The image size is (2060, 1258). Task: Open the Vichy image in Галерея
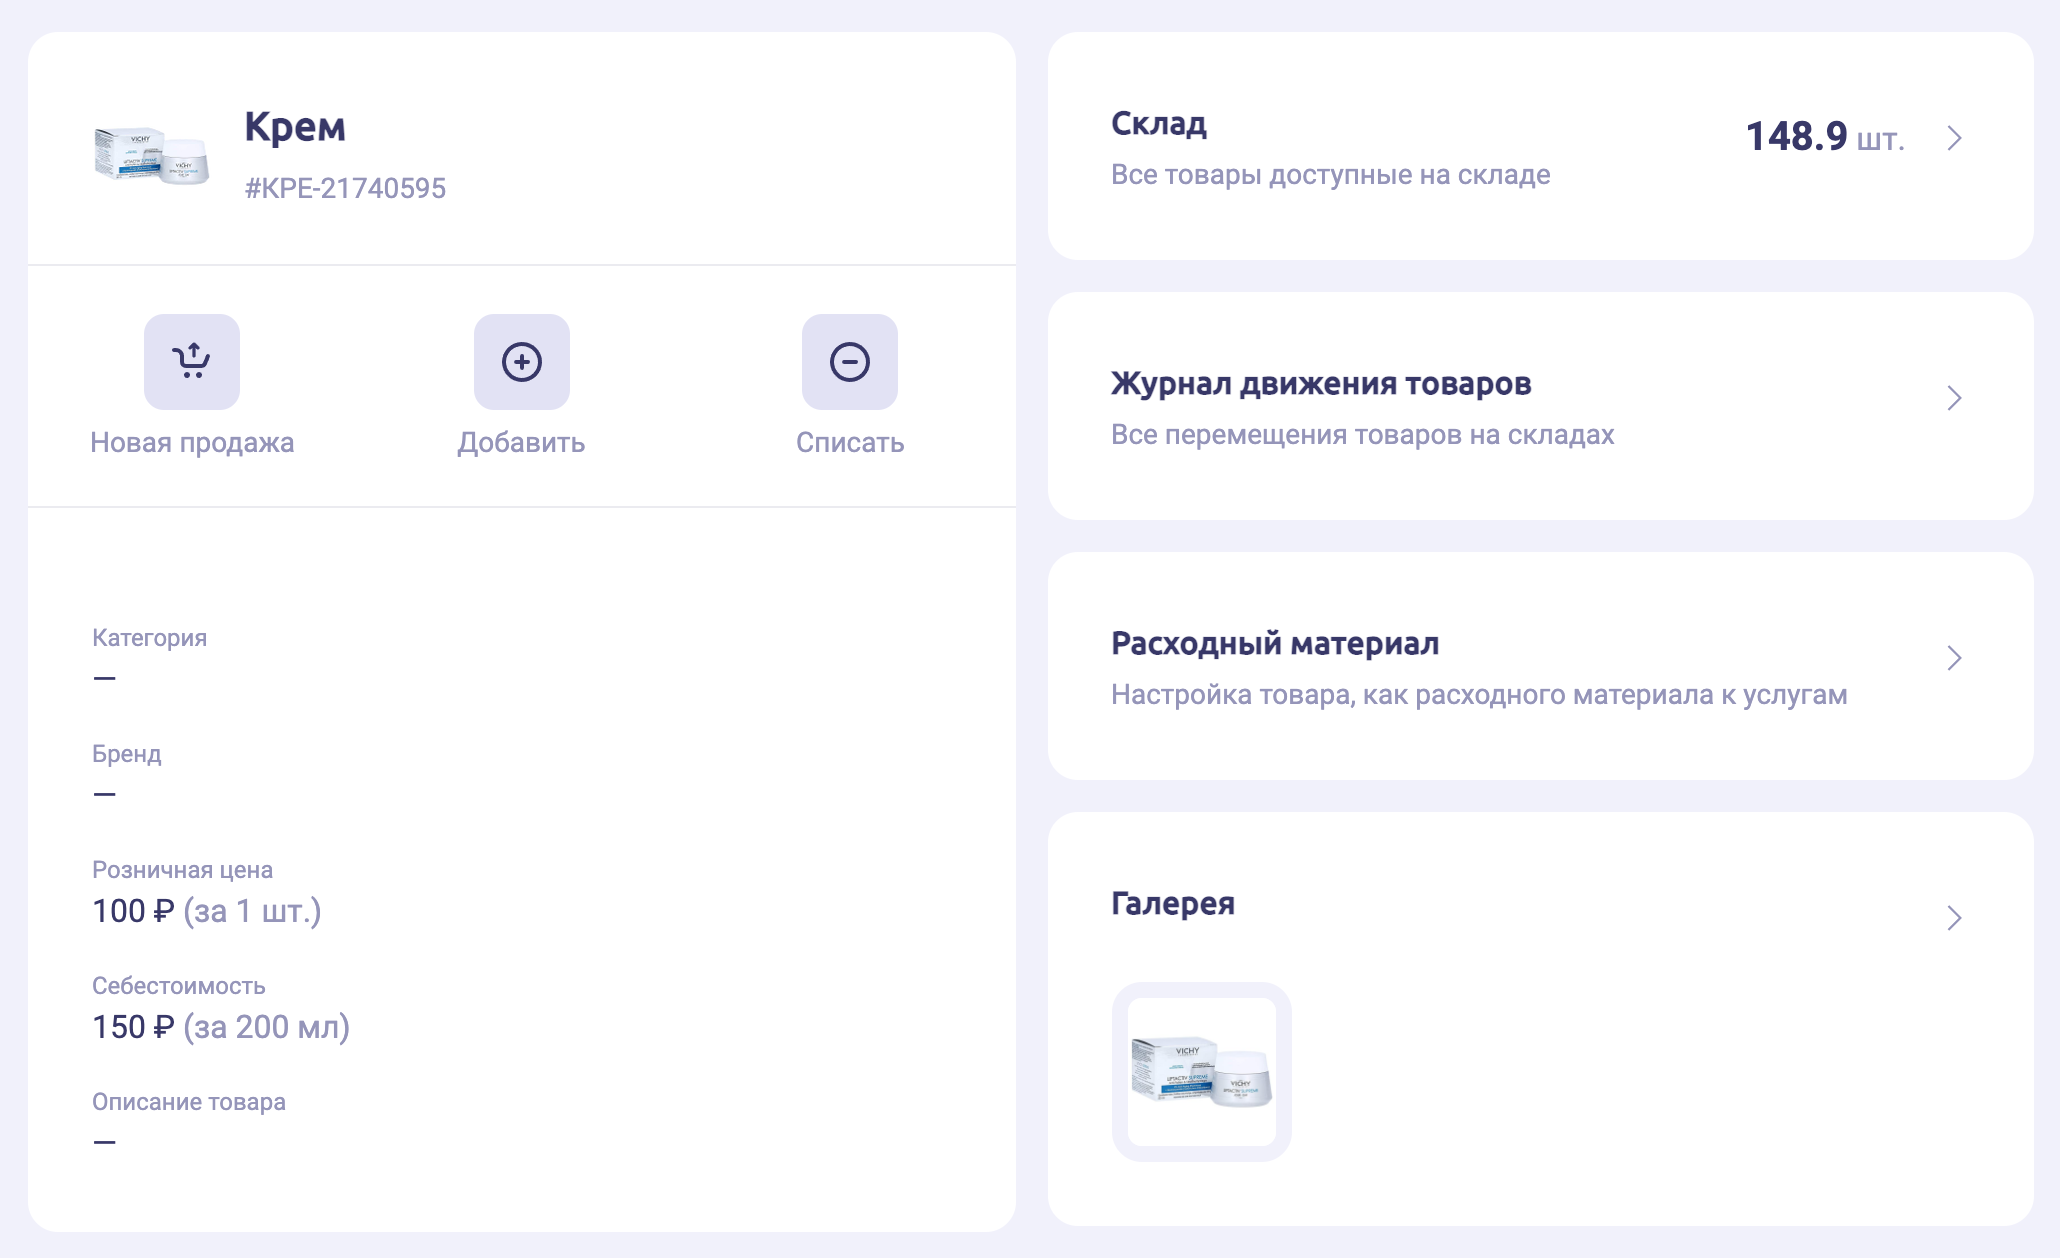pos(1202,1072)
